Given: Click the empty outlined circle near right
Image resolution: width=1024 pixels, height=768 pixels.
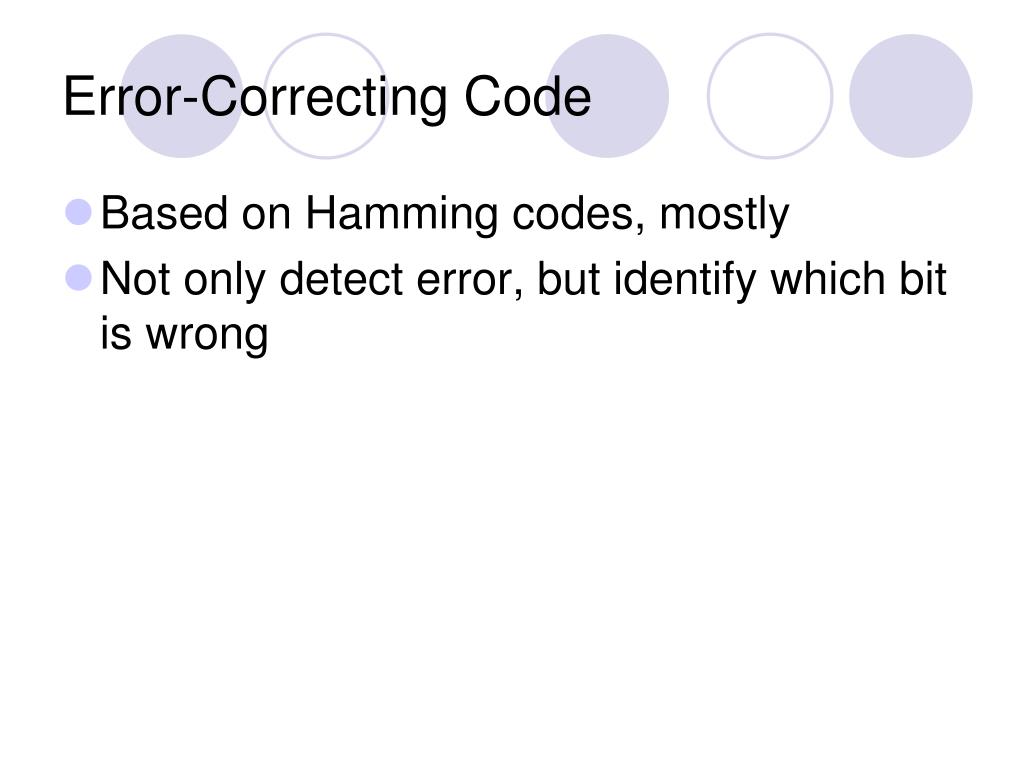Looking at the screenshot, I should 770,96.
